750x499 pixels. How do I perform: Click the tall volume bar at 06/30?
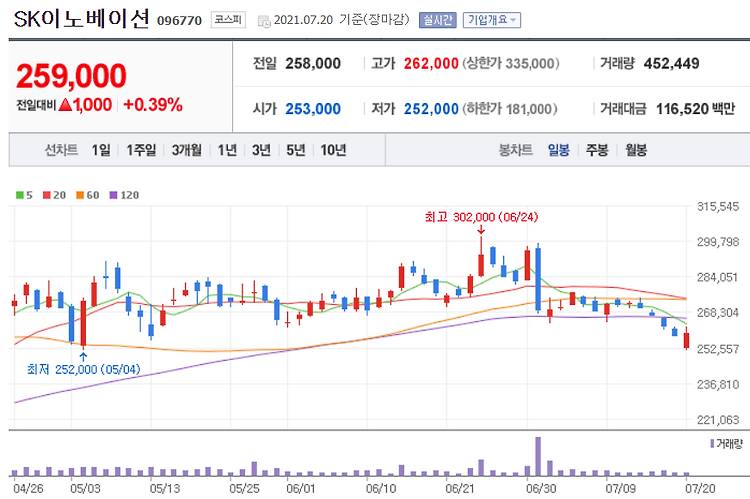pos(538,456)
